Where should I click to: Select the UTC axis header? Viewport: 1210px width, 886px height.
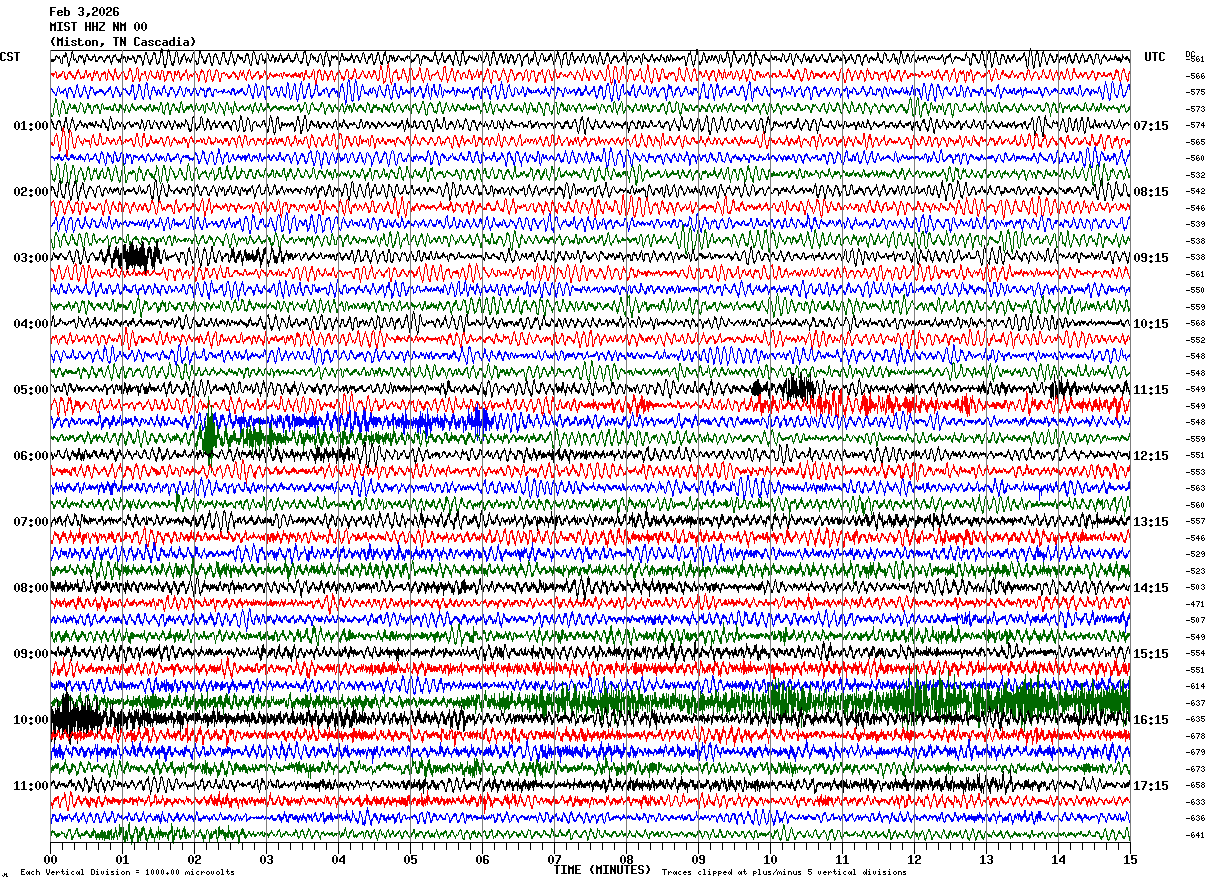pos(1155,57)
